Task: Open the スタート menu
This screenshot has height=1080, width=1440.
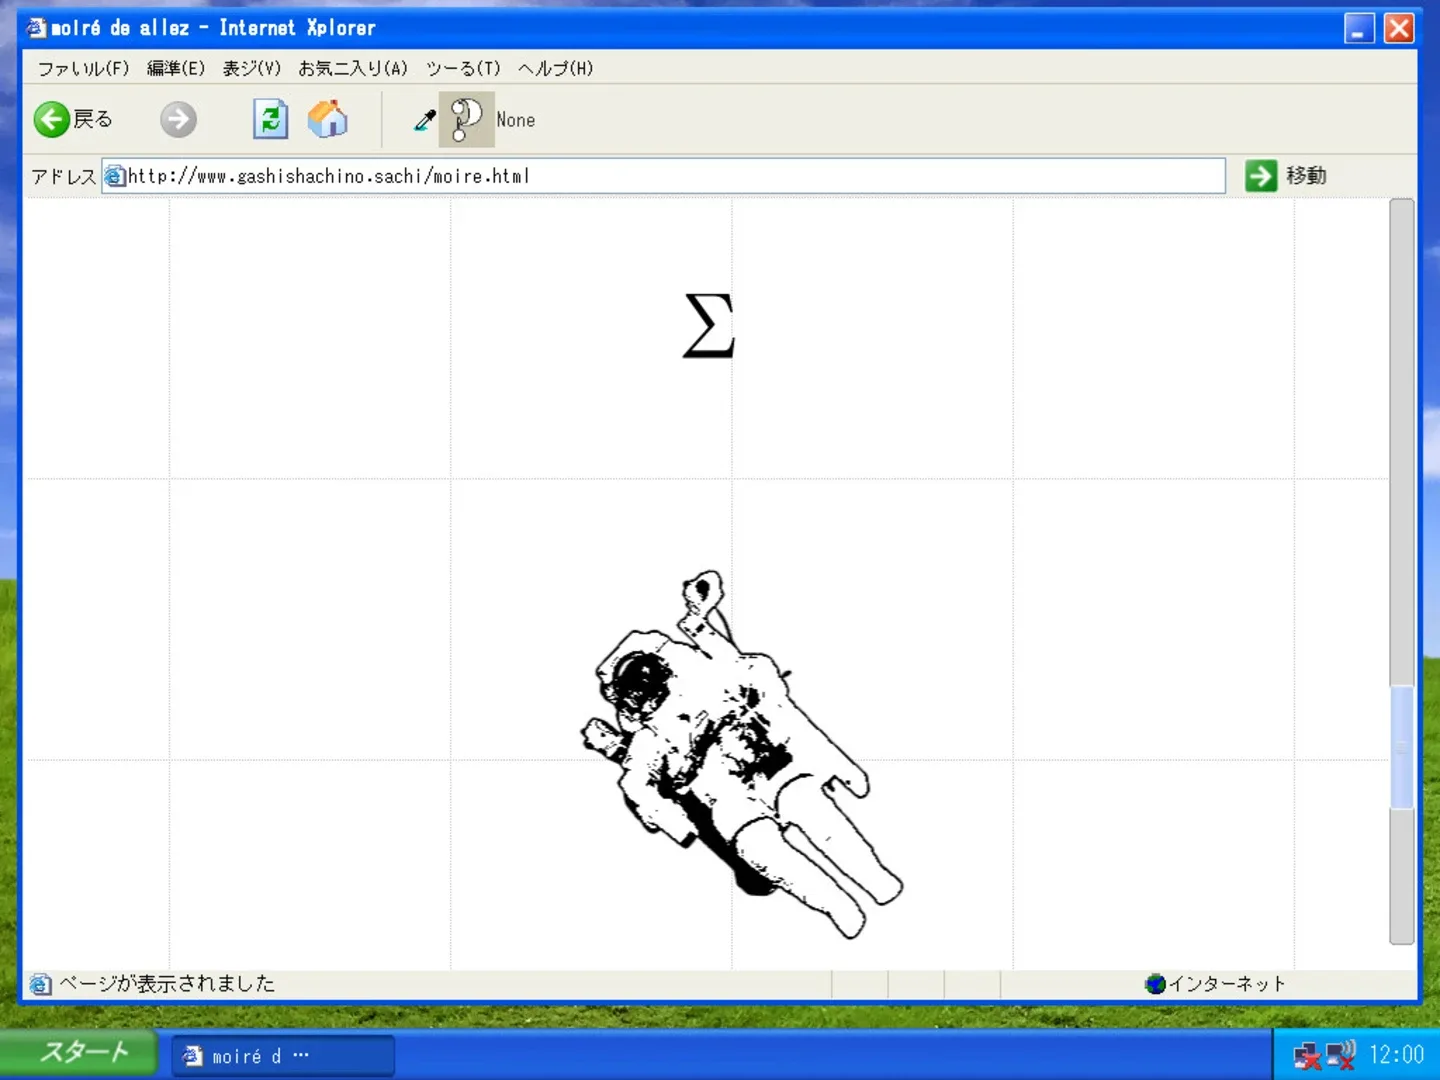Action: 80,1053
